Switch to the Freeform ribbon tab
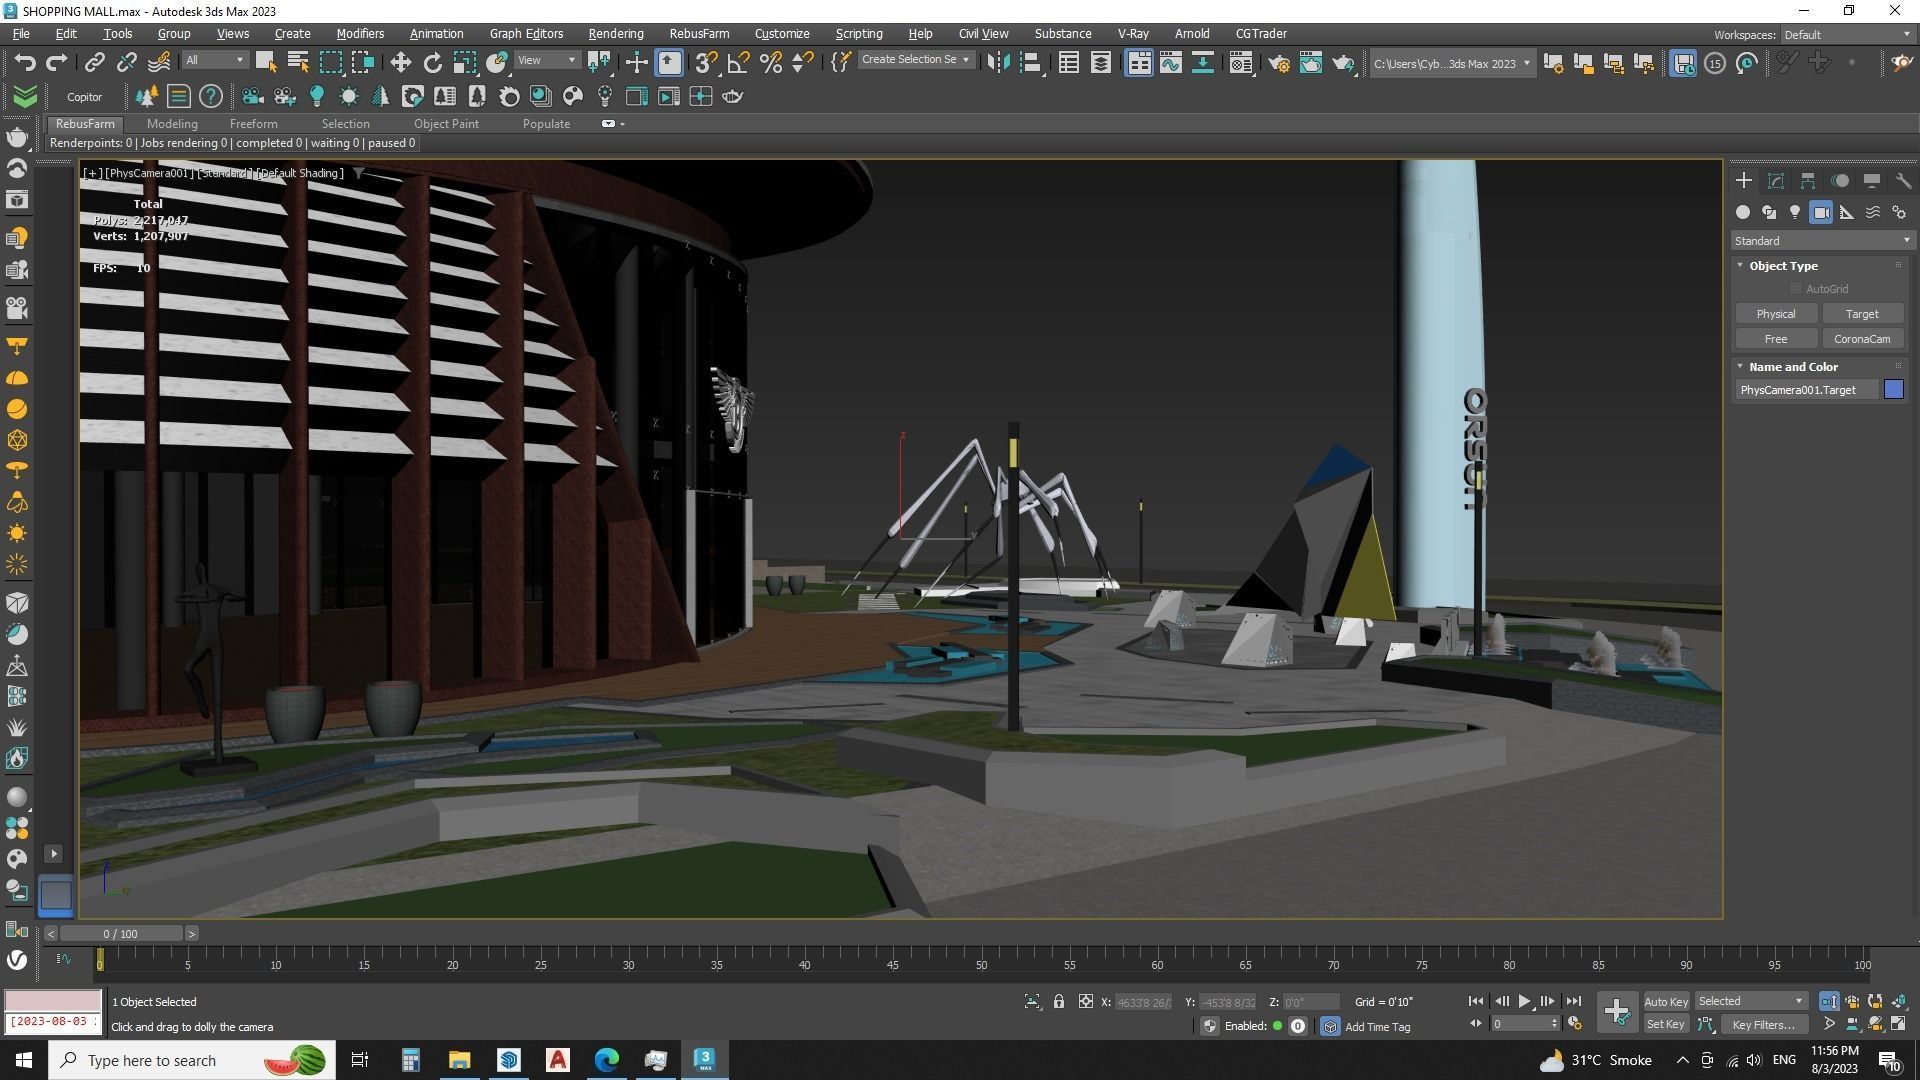The image size is (1920, 1080). pos(253,124)
